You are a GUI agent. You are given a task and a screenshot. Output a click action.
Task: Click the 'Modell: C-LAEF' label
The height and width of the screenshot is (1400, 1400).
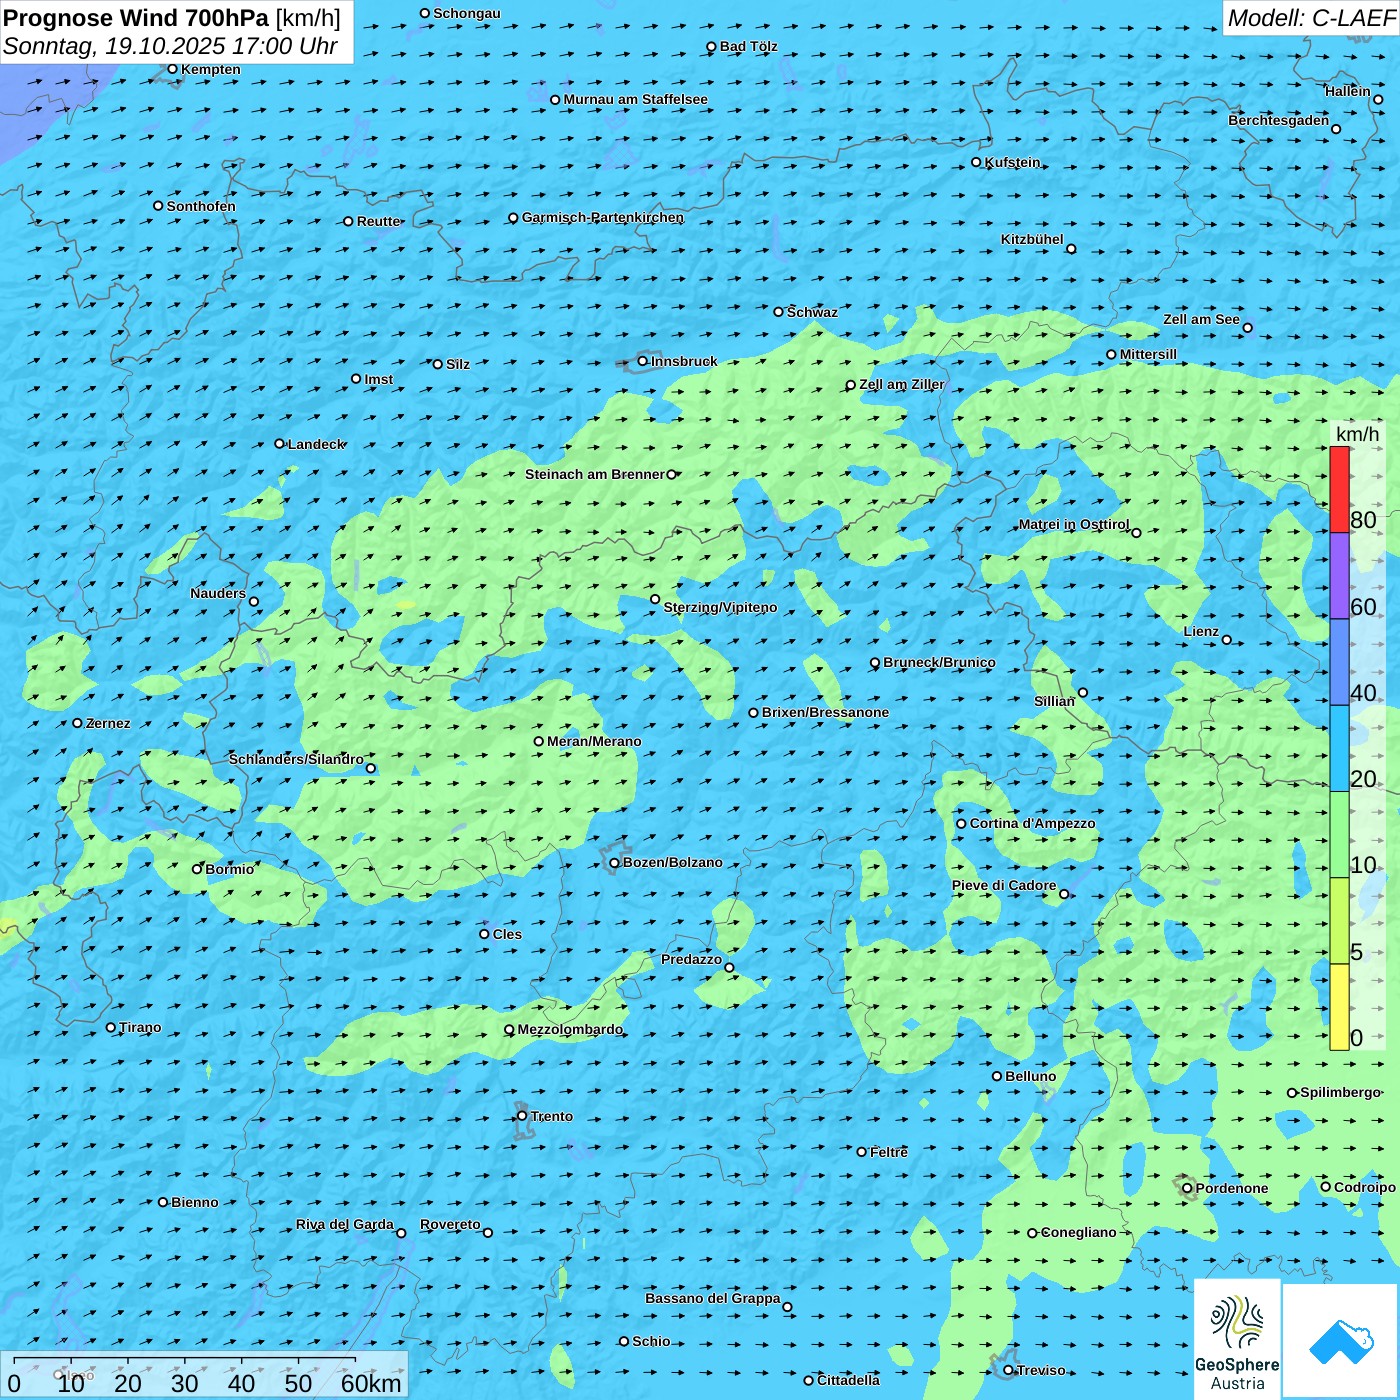click(x=1310, y=18)
